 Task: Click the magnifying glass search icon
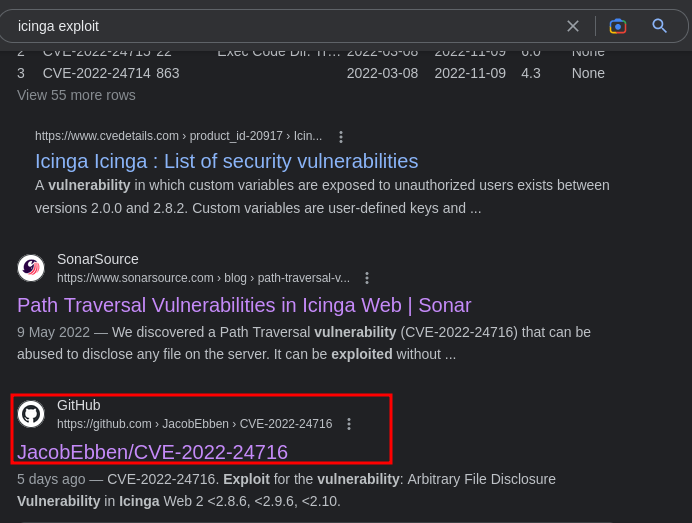[x=659, y=26]
